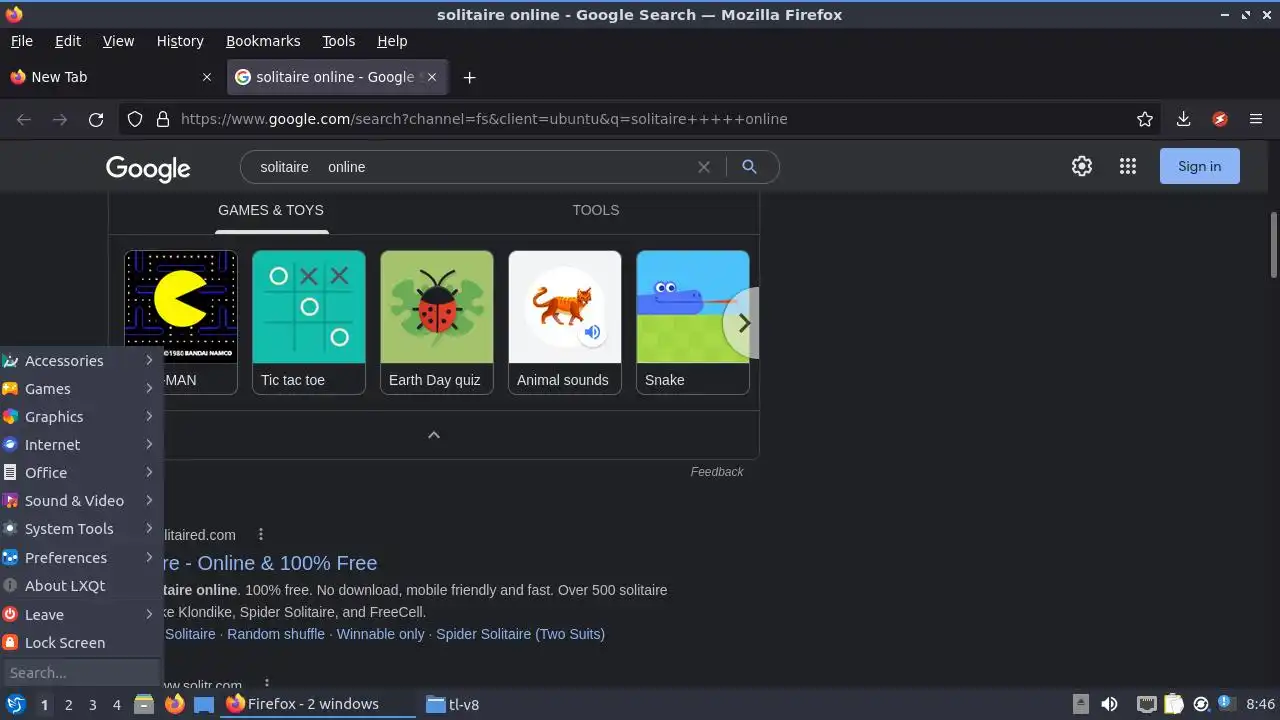Click the show desktop icon in taskbar
The height and width of the screenshot is (720, 1280).
point(204,705)
